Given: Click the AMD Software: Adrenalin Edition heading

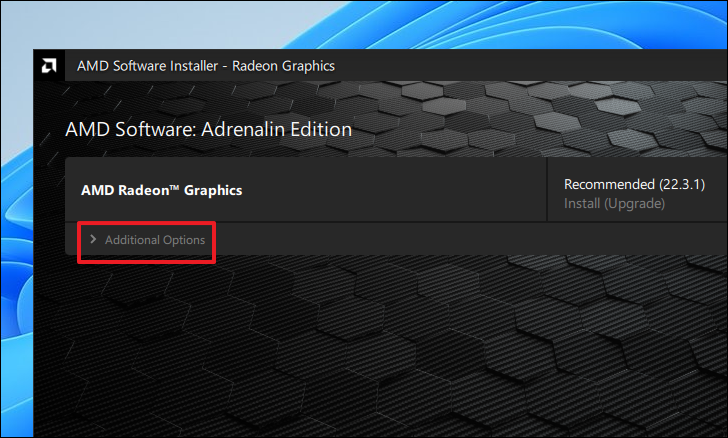Looking at the screenshot, I should [x=208, y=129].
